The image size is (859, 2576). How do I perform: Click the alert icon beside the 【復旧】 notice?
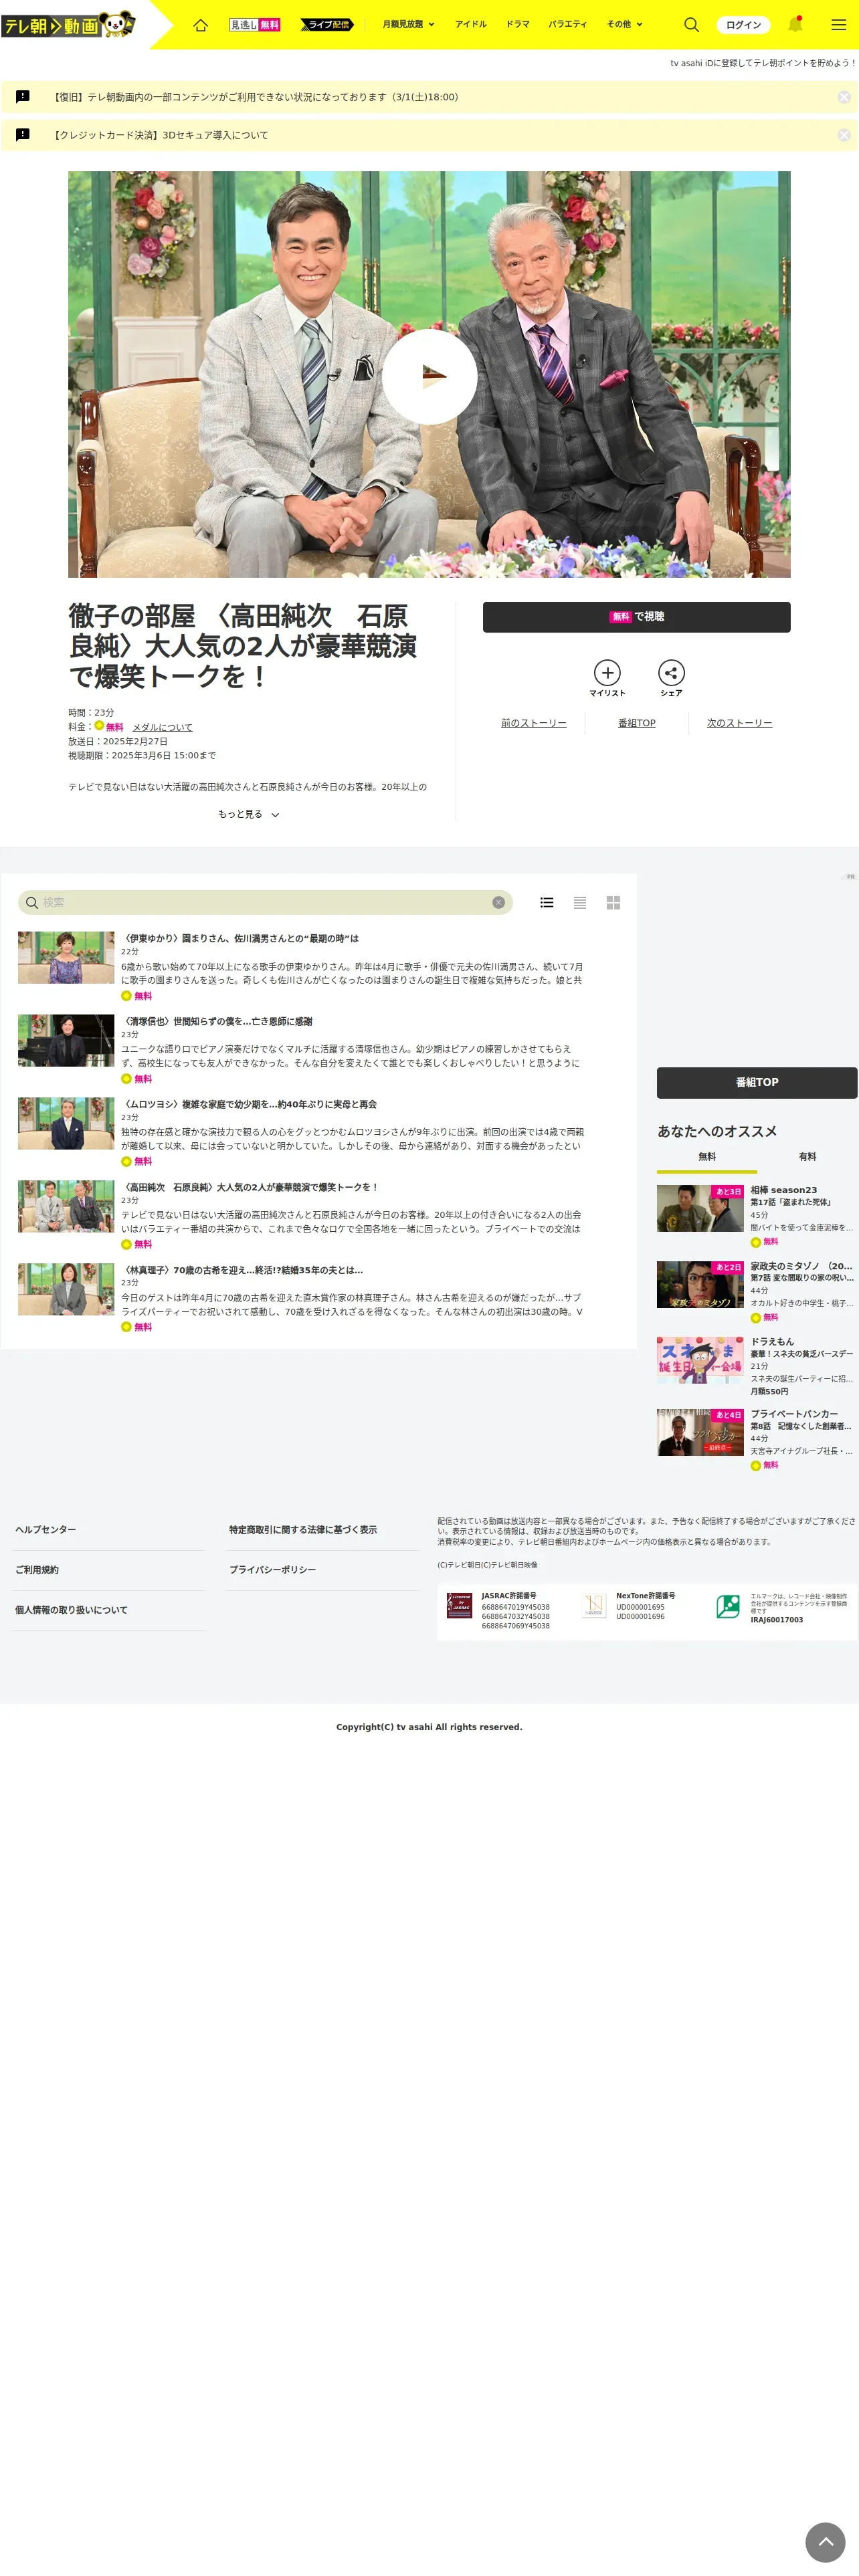pyautogui.click(x=23, y=97)
